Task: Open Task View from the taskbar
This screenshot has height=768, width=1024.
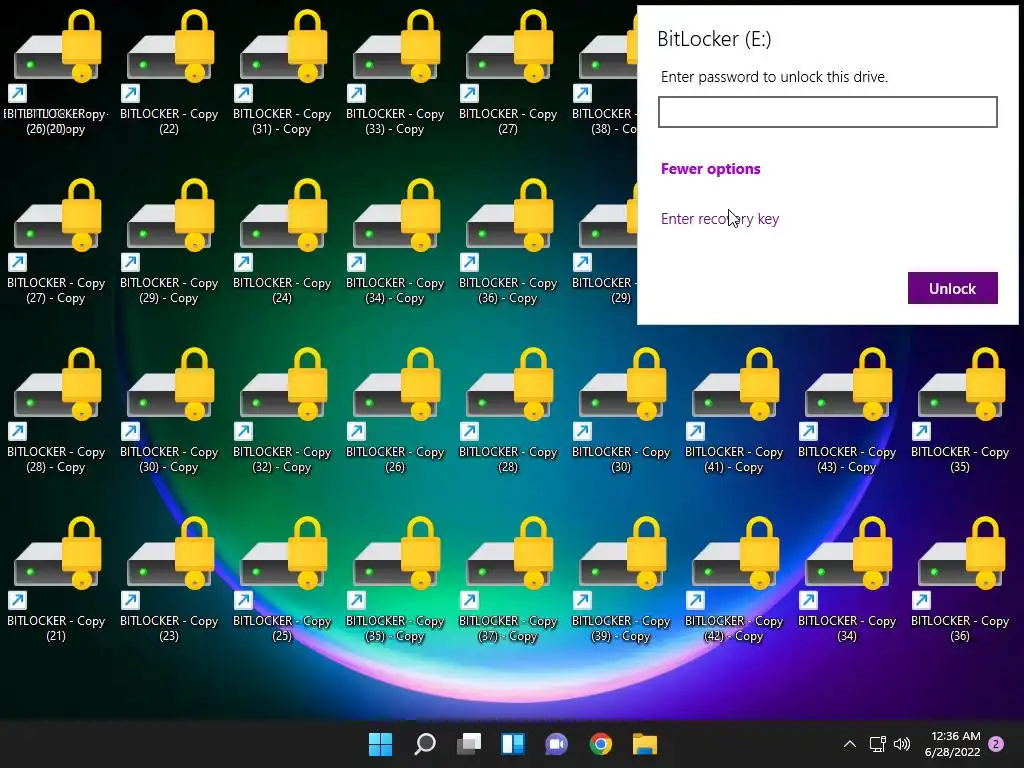Action: pos(469,744)
